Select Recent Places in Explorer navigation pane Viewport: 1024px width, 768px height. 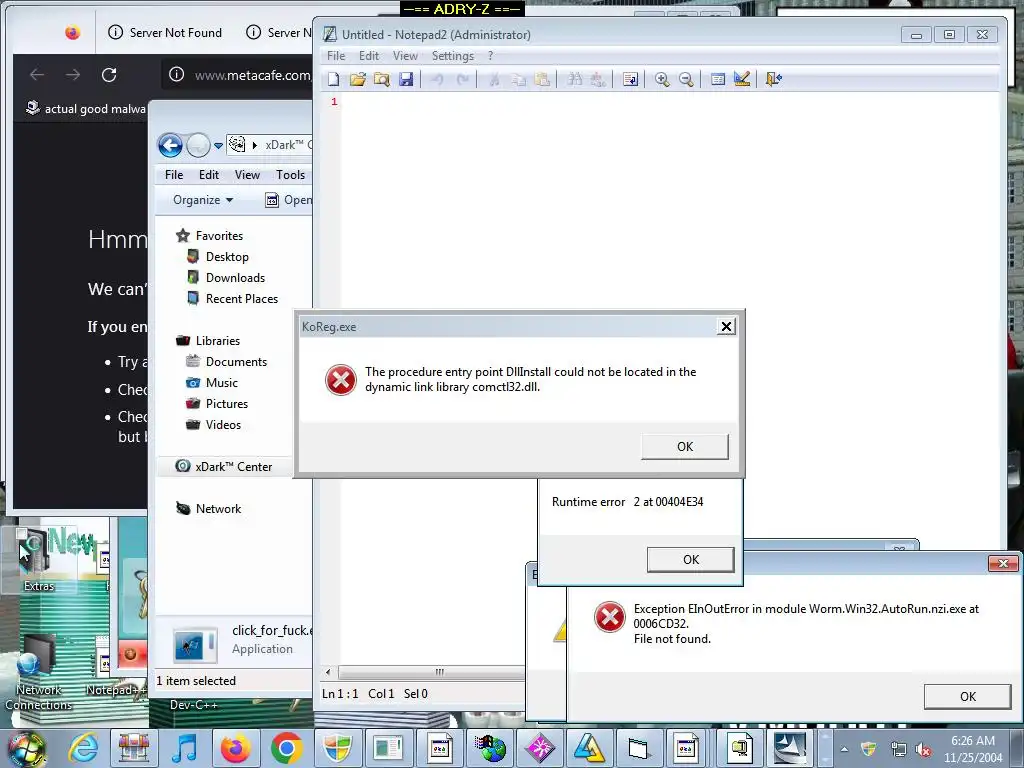click(x=232, y=298)
